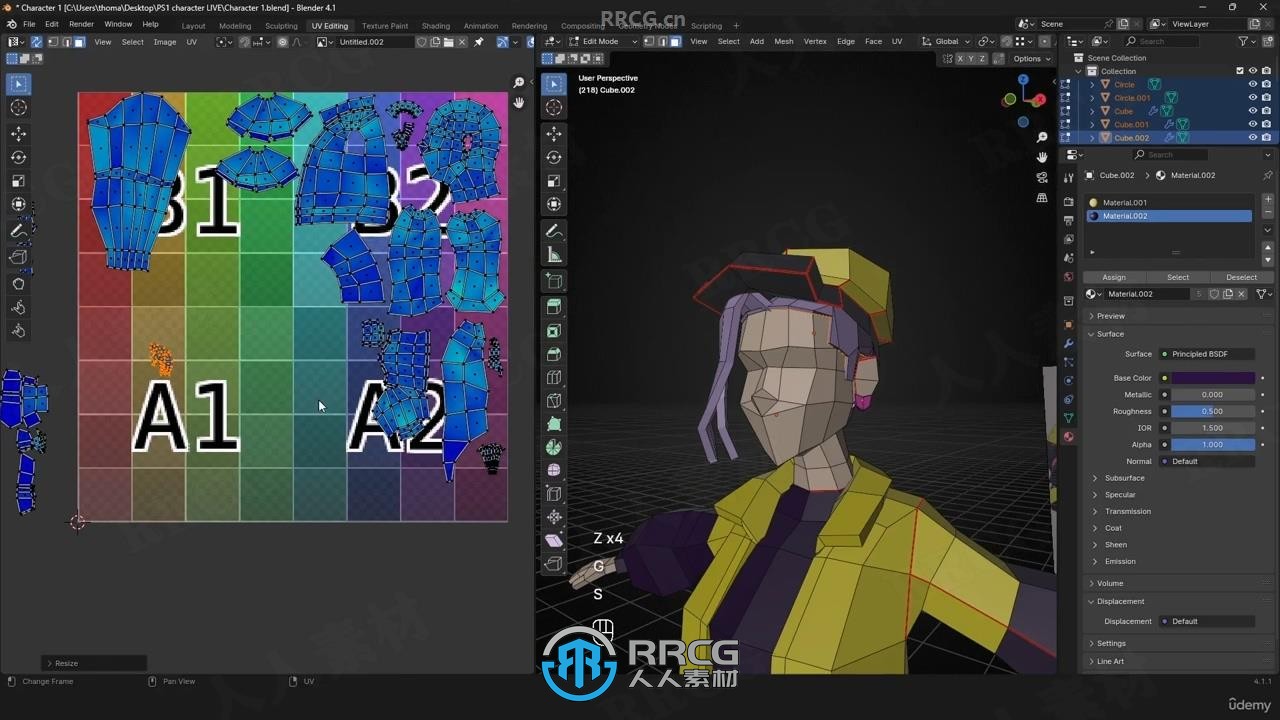Image resolution: width=1280 pixels, height=720 pixels.
Task: Open the Options dropdown in 3D viewport
Action: [x=1030, y=59]
